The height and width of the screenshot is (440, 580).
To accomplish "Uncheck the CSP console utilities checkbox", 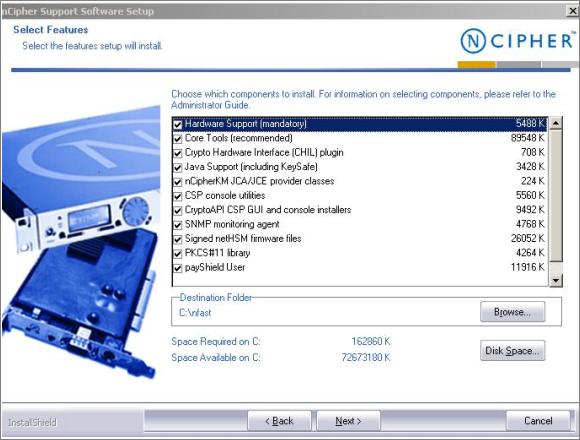I will [x=178, y=196].
